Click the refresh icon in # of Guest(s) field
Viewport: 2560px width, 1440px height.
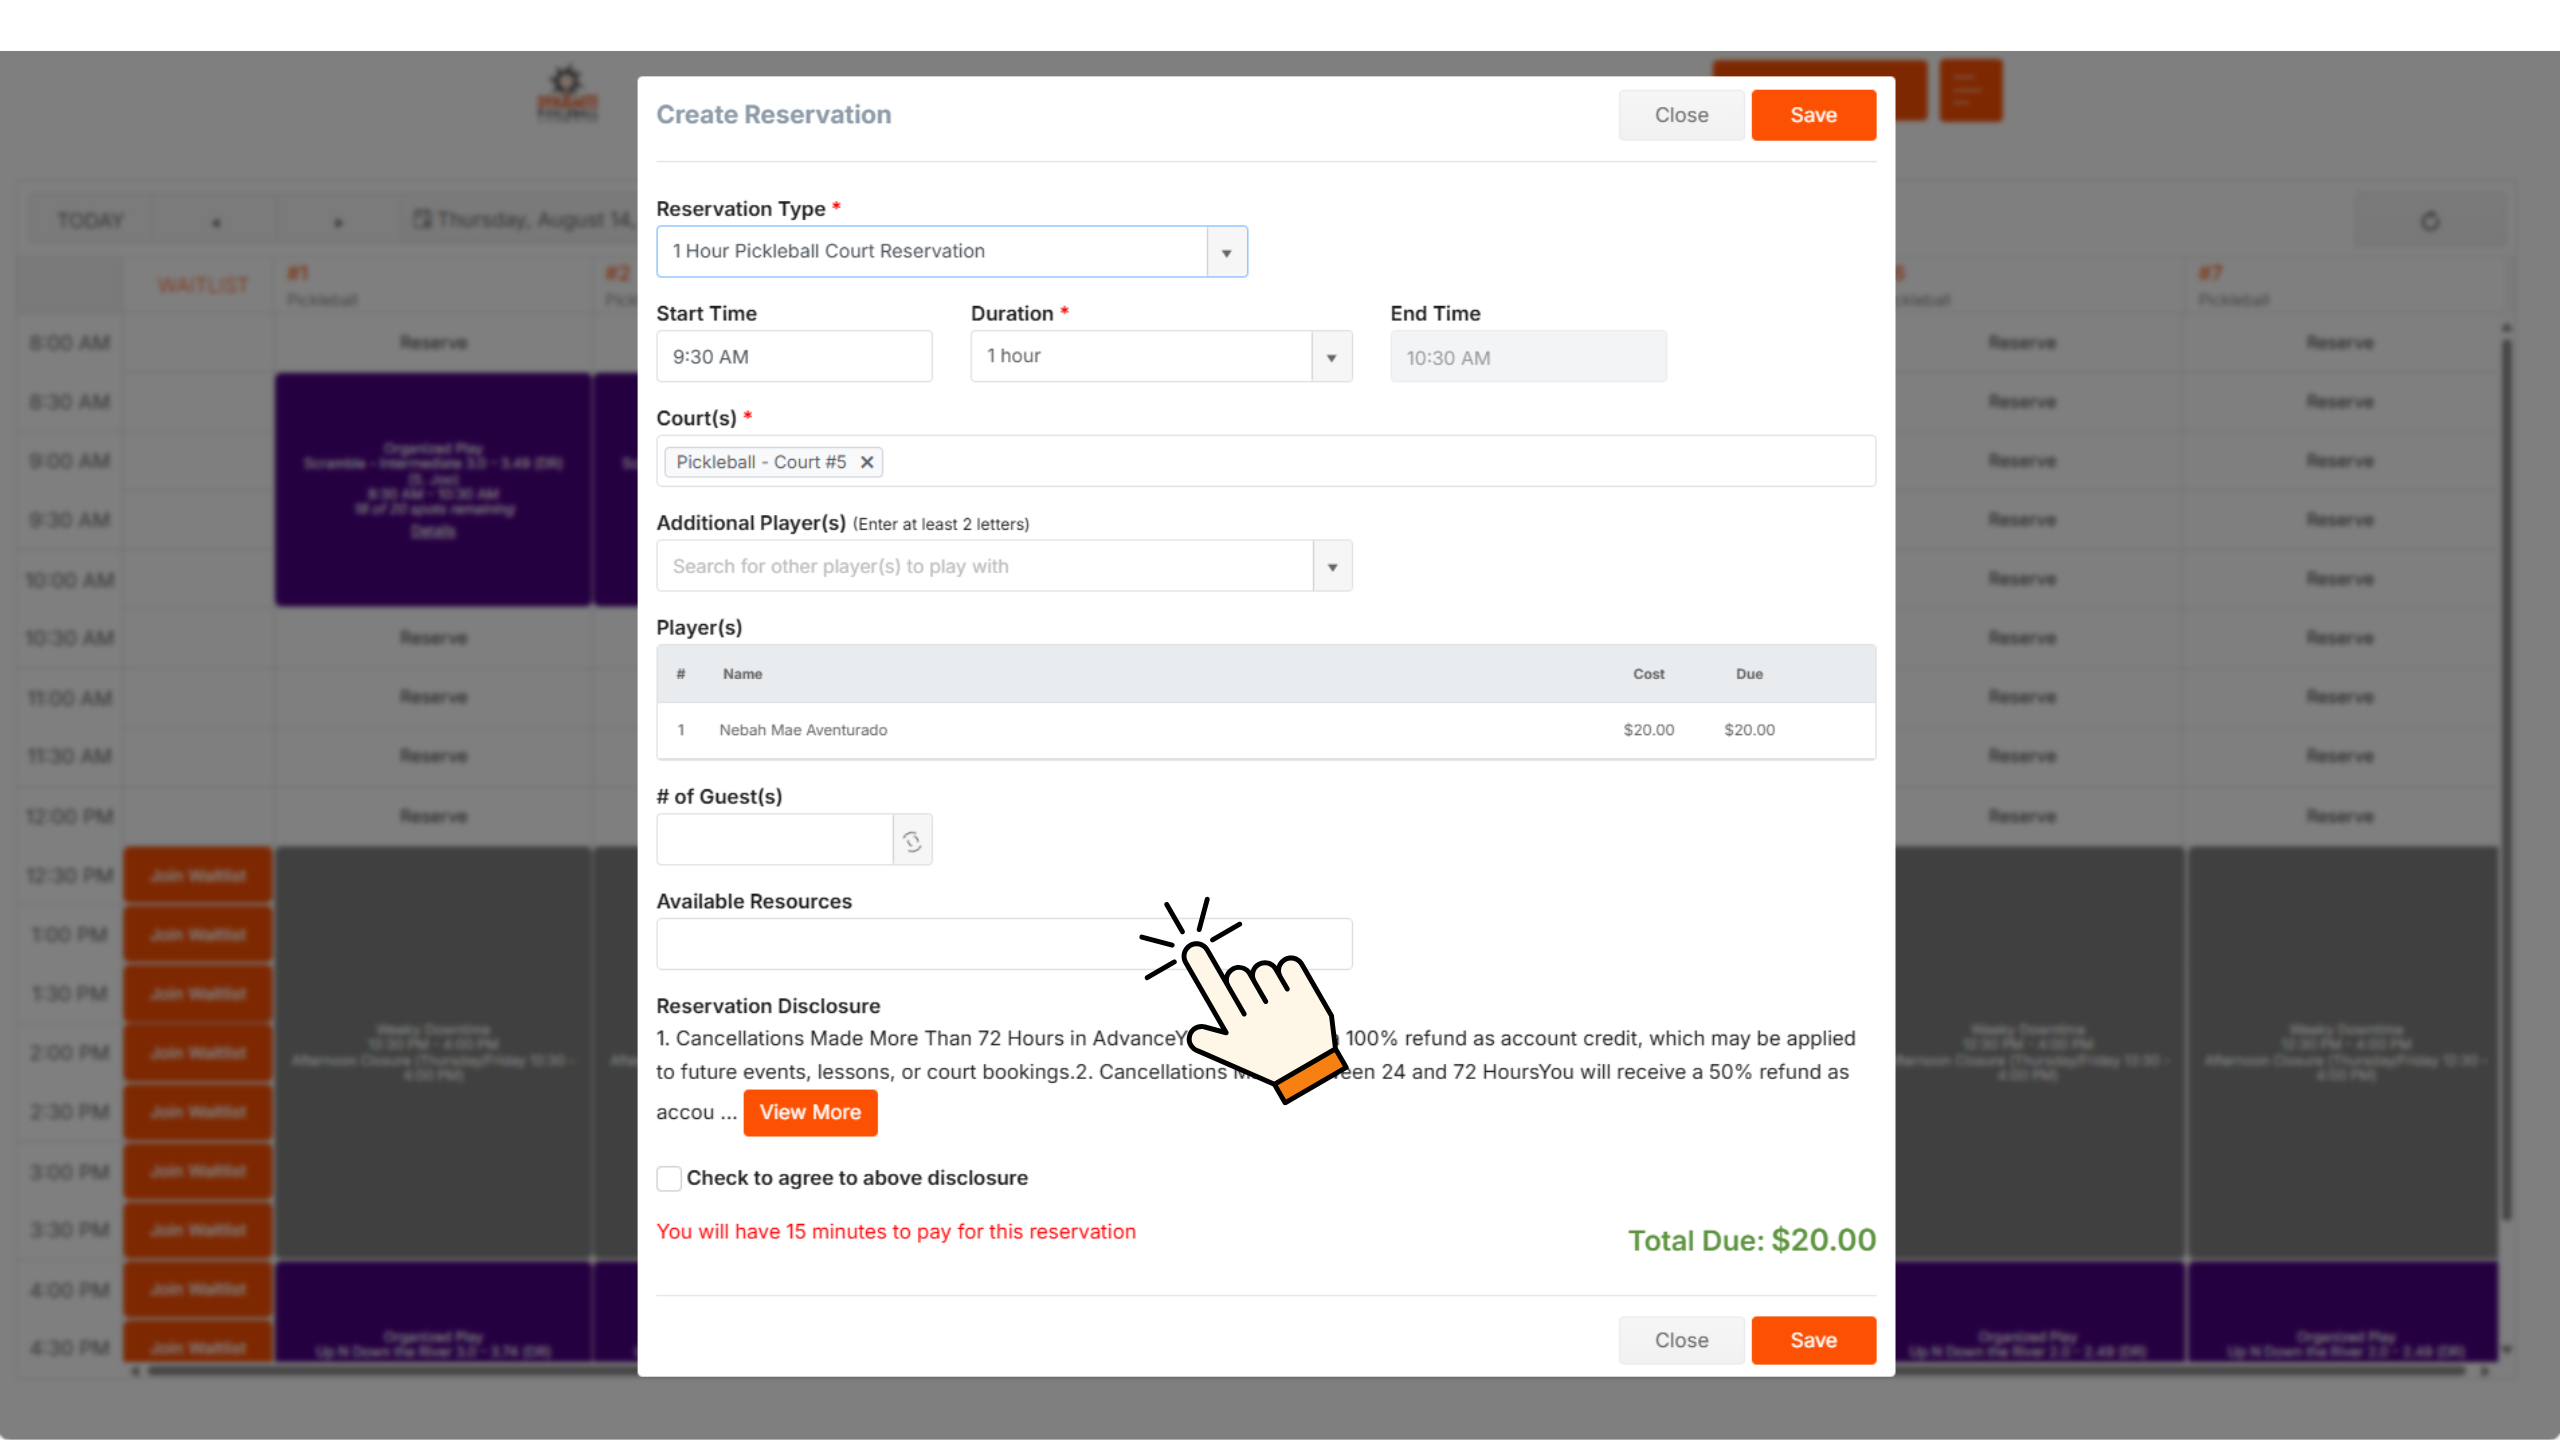[x=911, y=839]
